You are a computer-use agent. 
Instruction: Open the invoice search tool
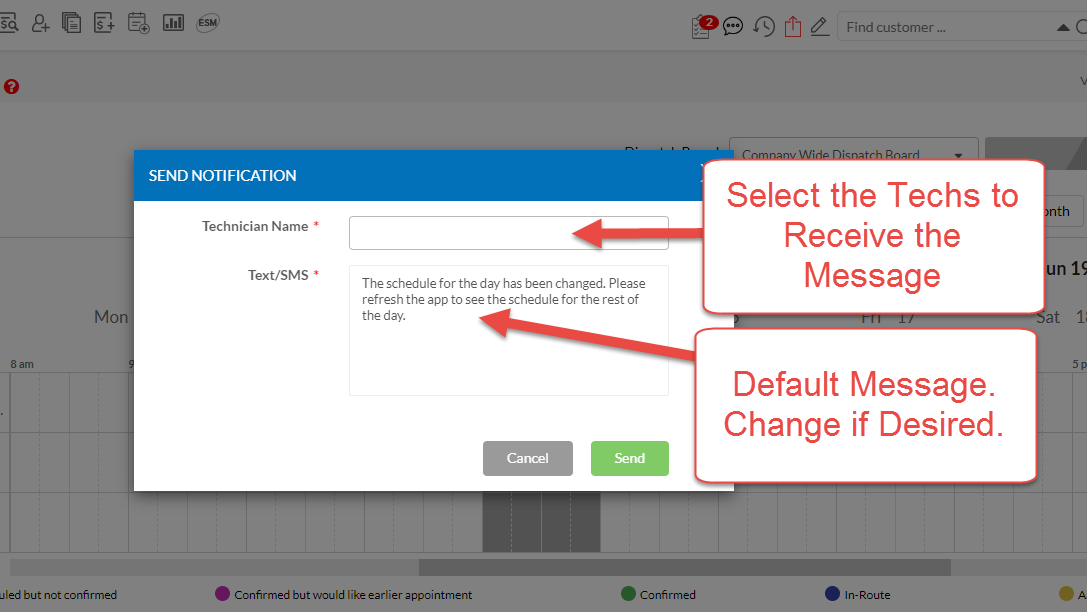pyautogui.click(x=10, y=22)
